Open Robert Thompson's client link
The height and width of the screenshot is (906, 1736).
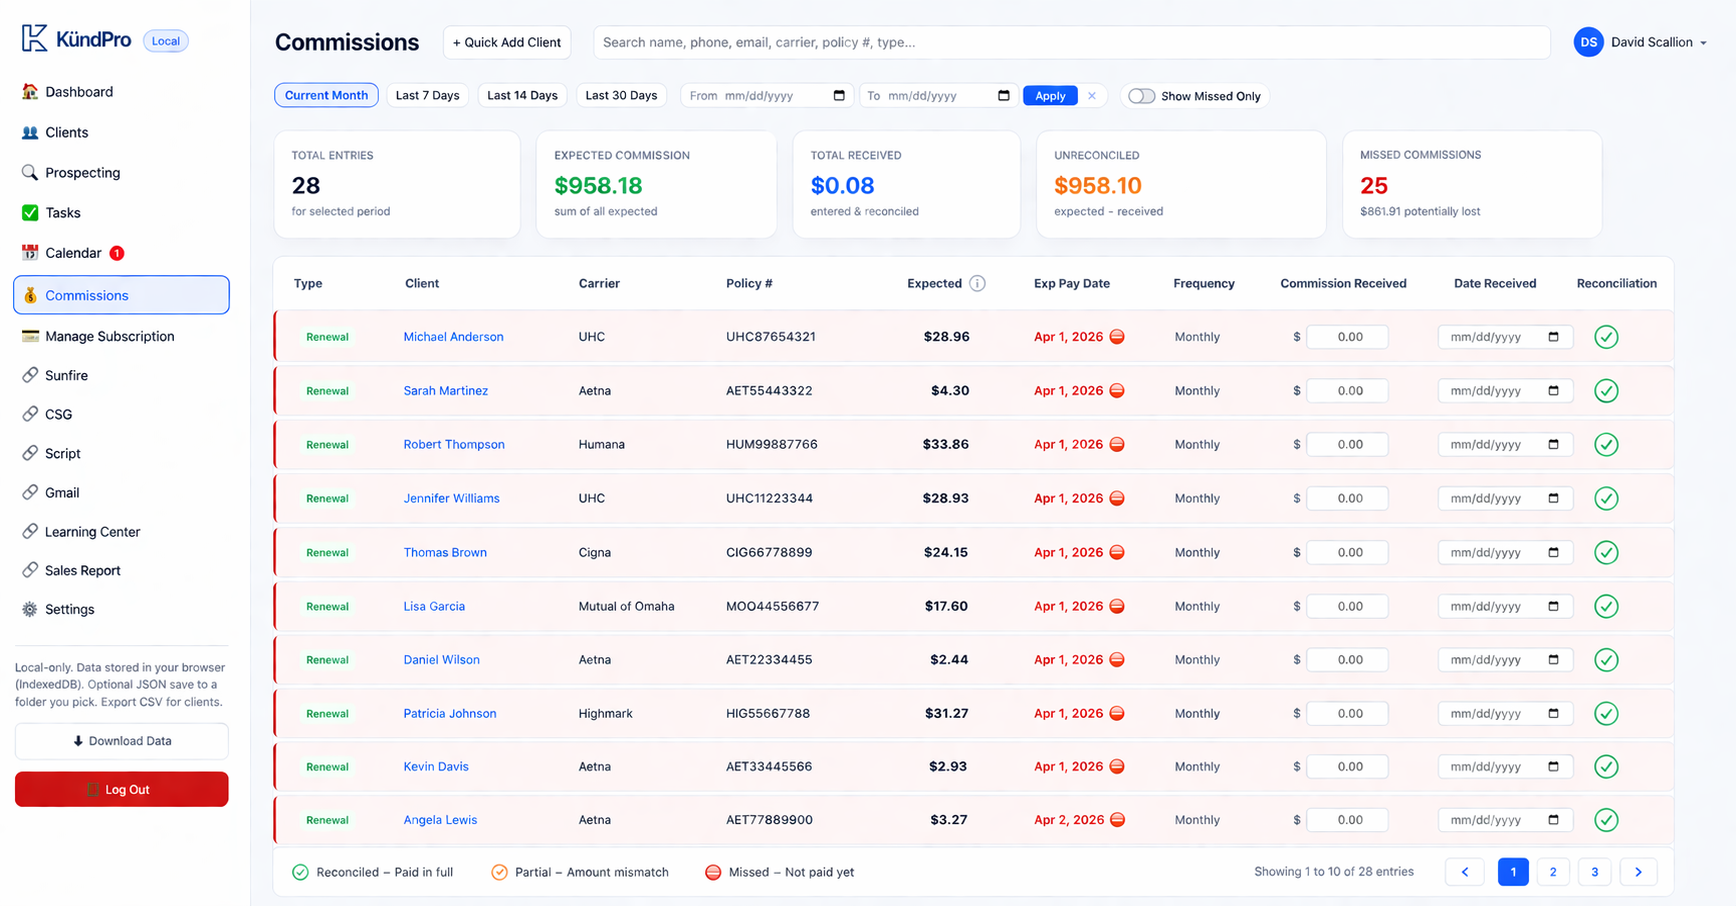454,445
